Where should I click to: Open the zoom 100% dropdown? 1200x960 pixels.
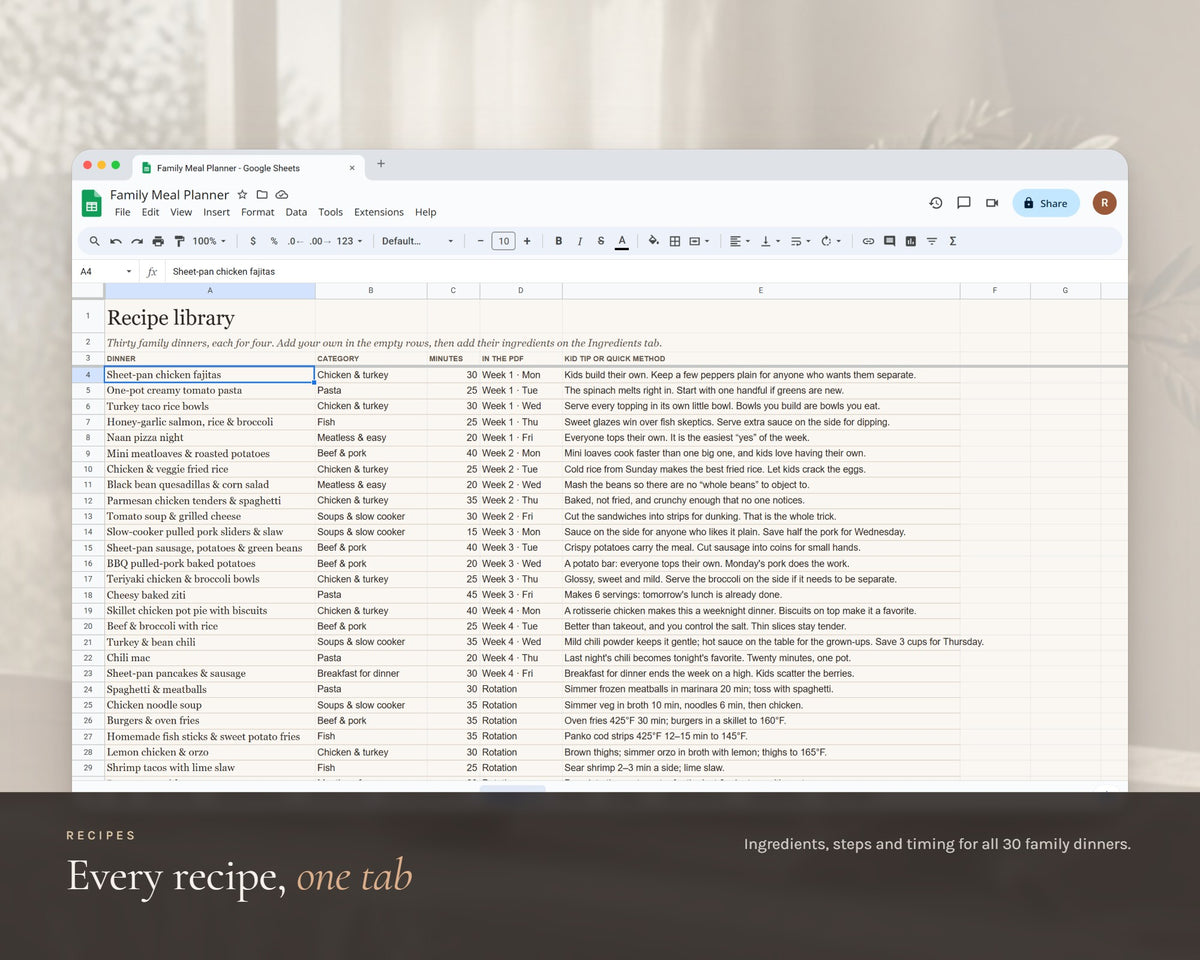[x=209, y=241]
